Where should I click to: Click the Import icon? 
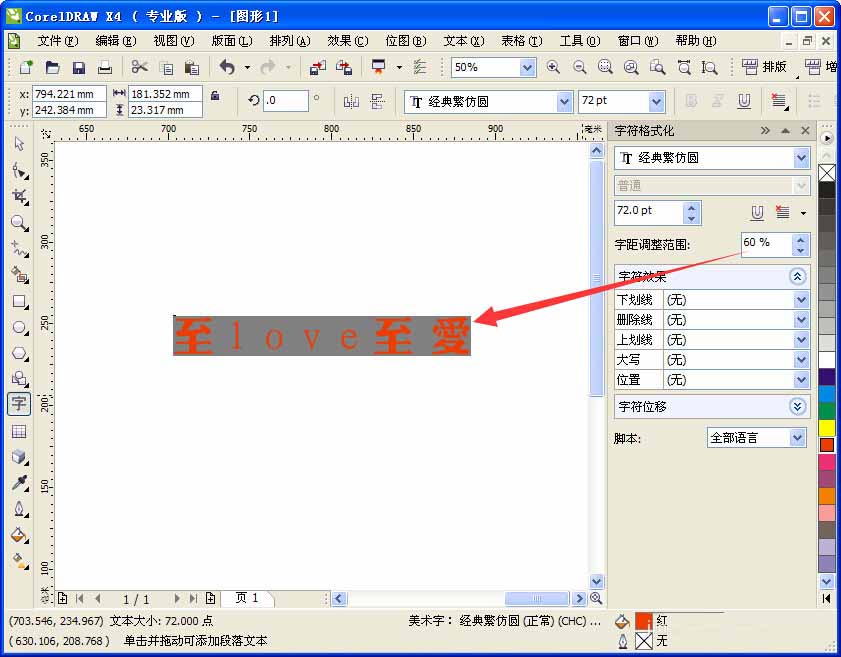pyautogui.click(x=318, y=67)
